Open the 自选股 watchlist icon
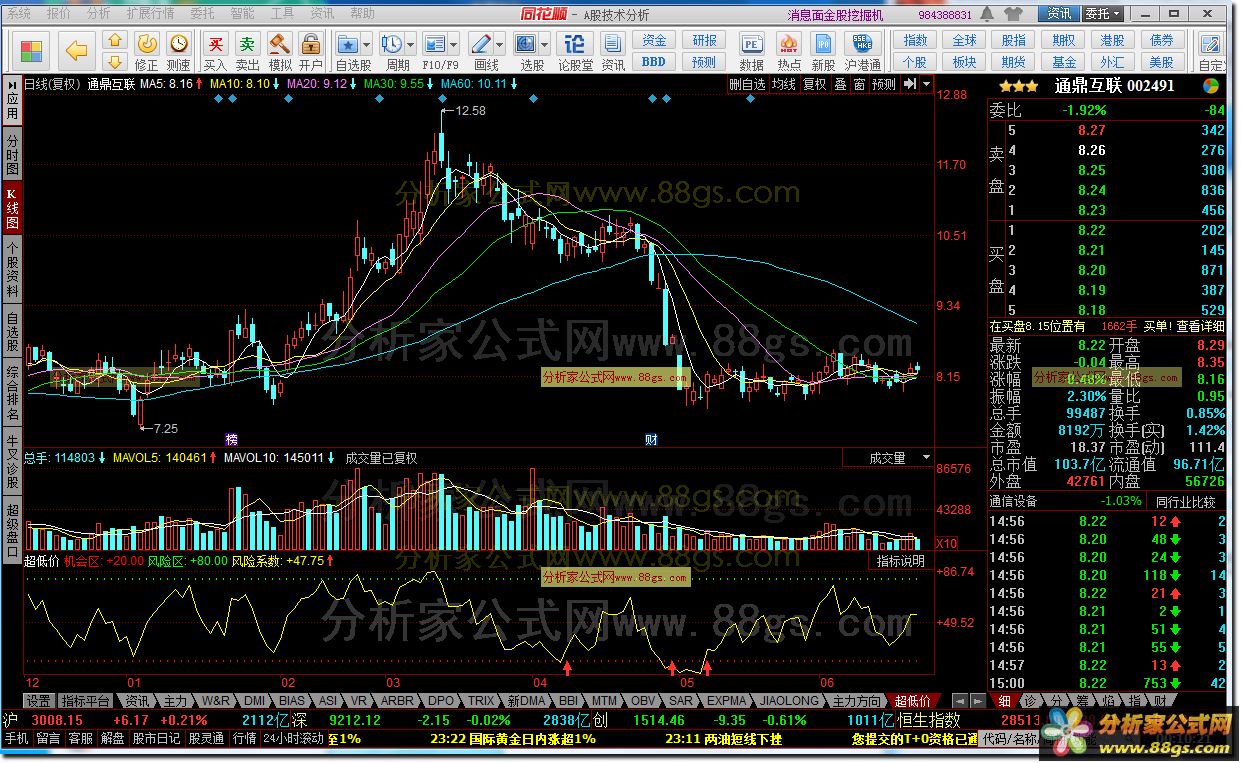 tap(348, 45)
